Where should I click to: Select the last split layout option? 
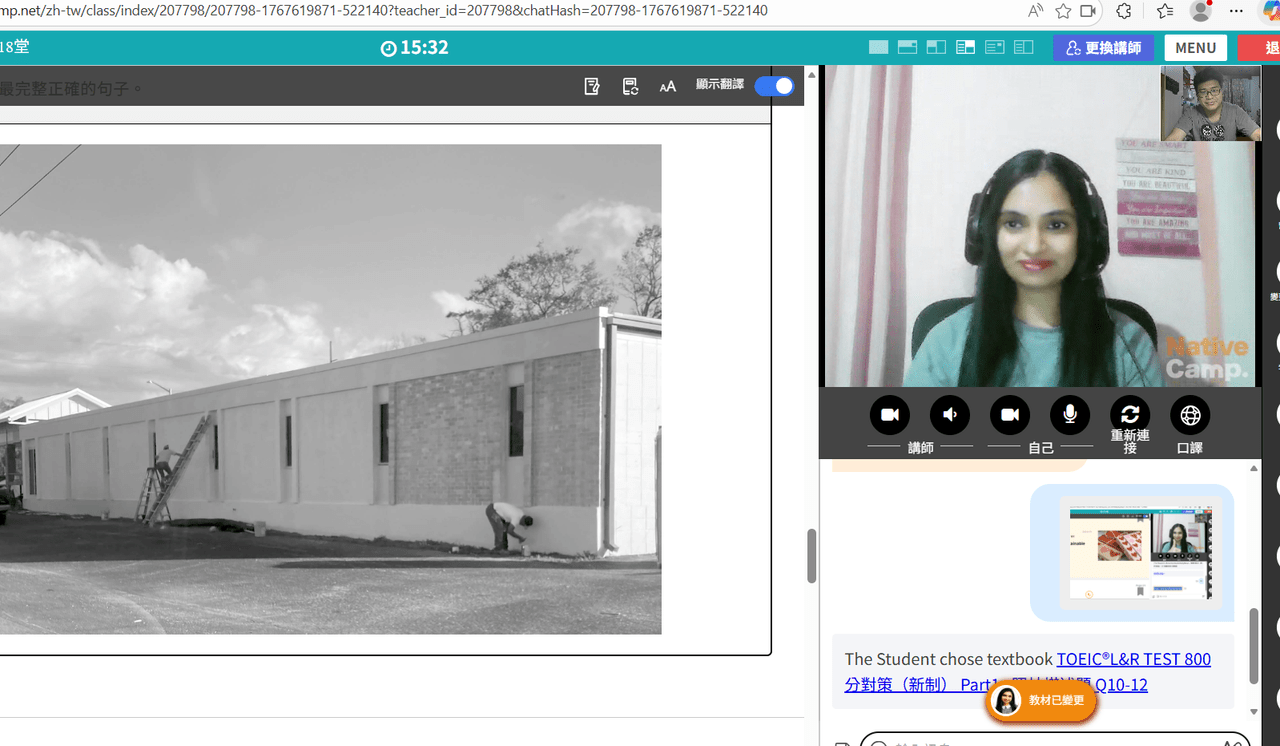[x=1023, y=47]
